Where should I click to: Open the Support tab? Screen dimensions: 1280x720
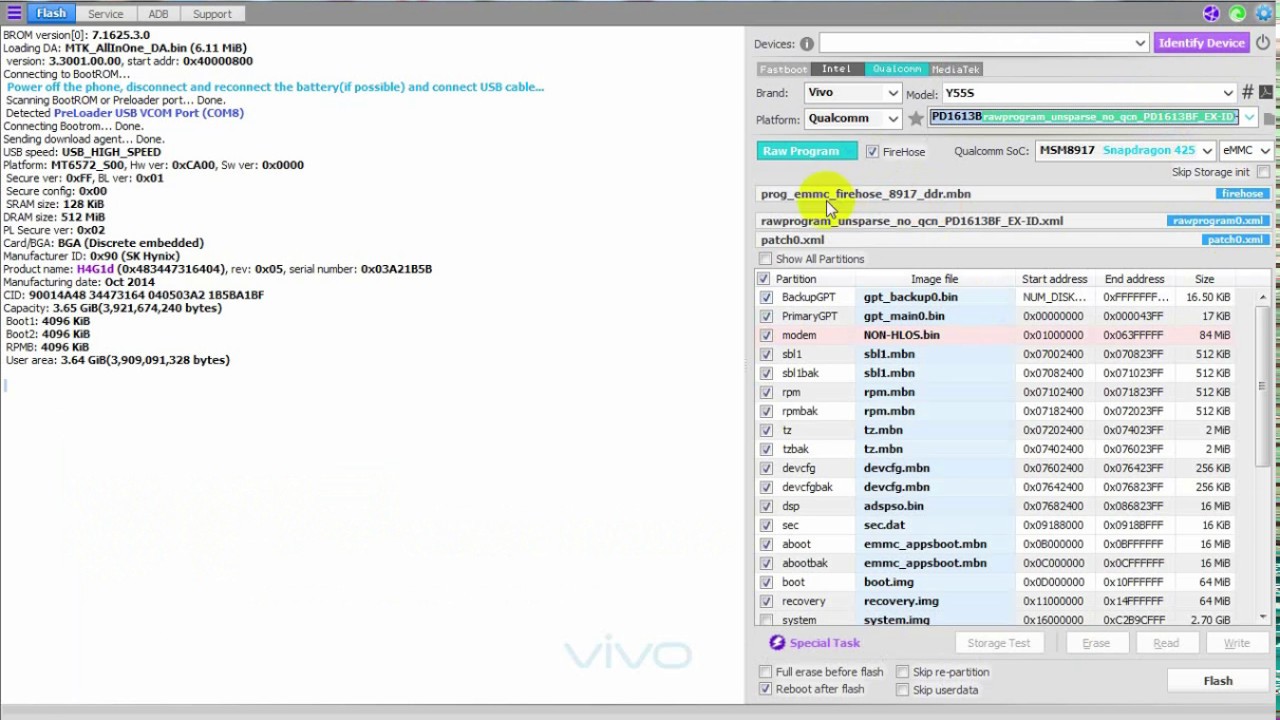212,14
